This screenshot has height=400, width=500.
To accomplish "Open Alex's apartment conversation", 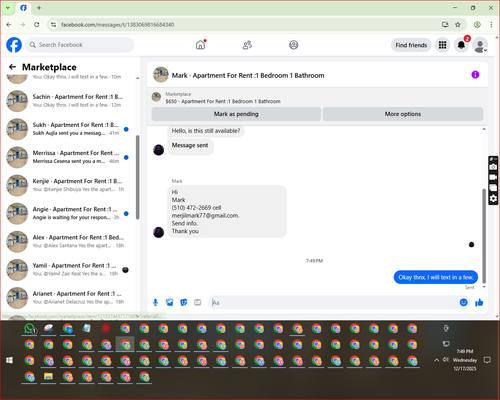I will [x=68, y=242].
